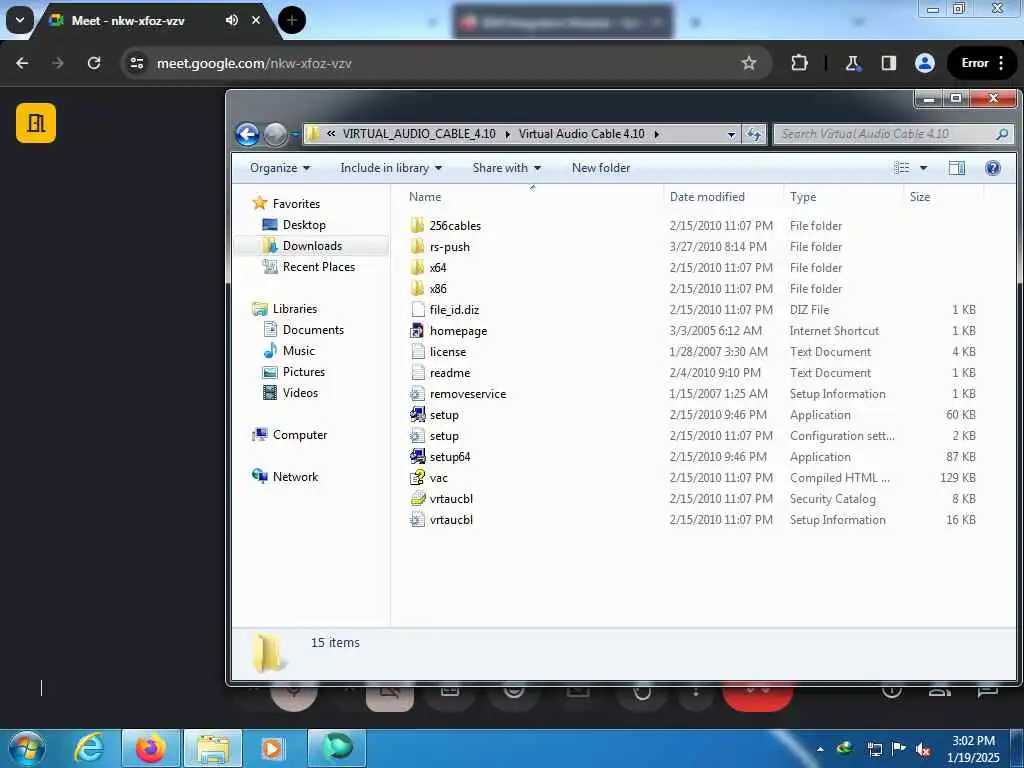The width and height of the screenshot is (1024, 768).
Task: Open the Organize dropdown menu
Action: coord(280,168)
